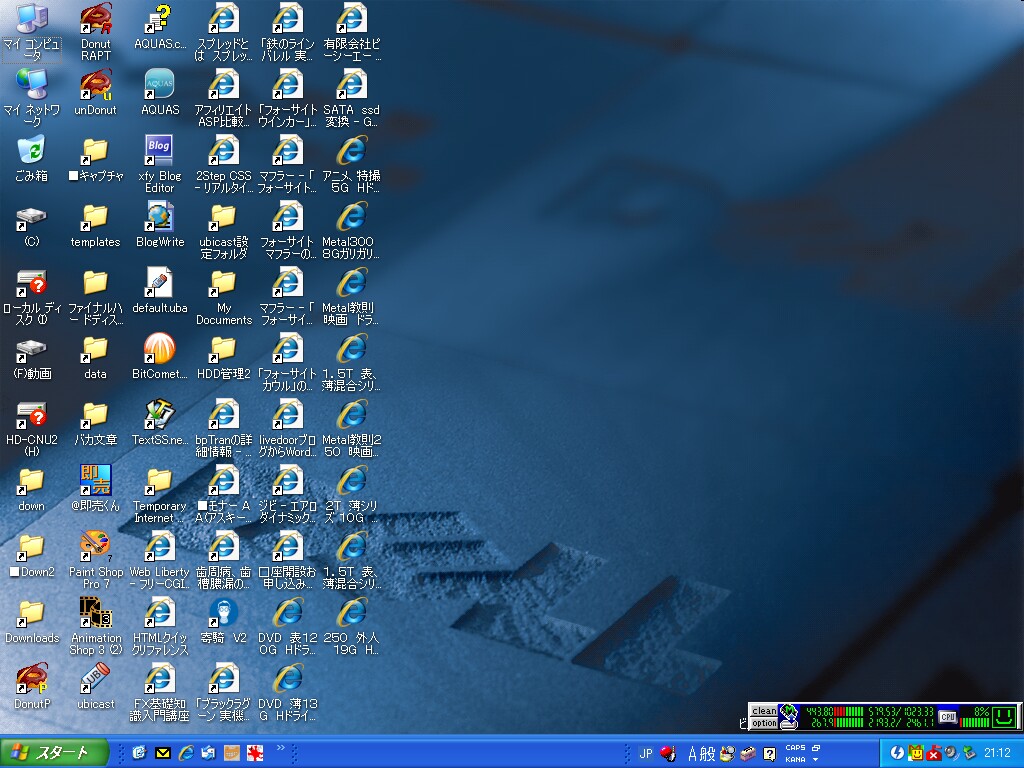Open the ごみ箱 recycle bin
Viewport: 1024px width, 768px height.
[x=31, y=159]
